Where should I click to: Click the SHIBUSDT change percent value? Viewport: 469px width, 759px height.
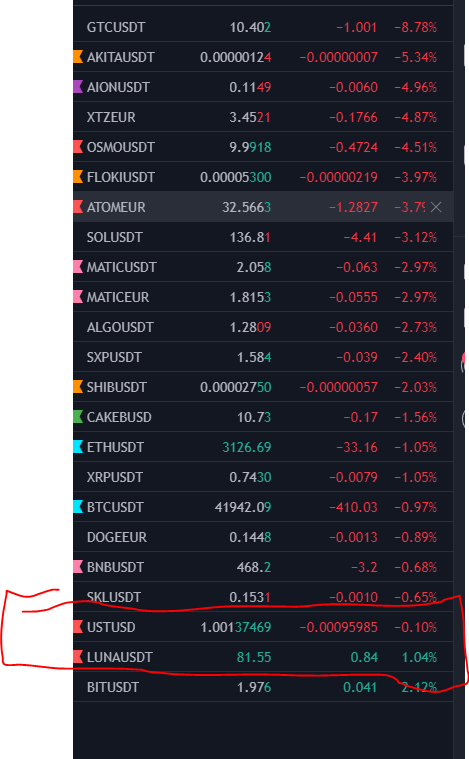click(416, 387)
